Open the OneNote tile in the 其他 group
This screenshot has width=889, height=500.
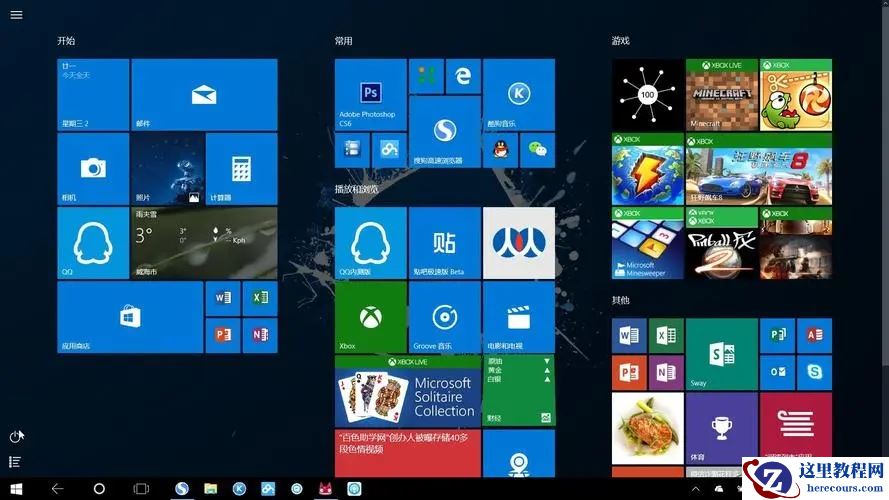[x=666, y=372]
